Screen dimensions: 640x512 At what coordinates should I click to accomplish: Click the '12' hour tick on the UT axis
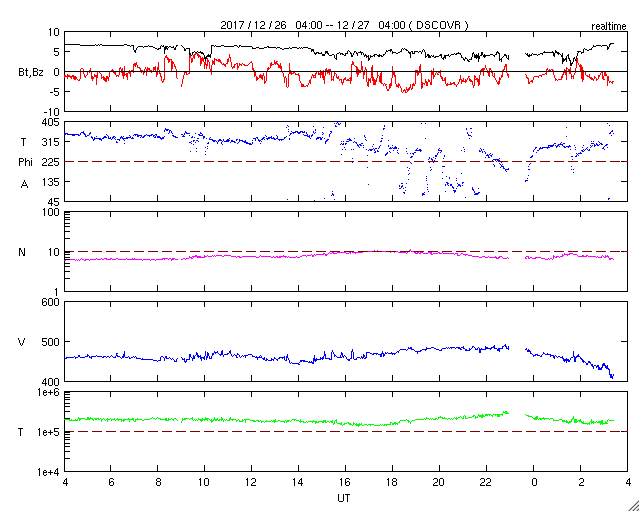(x=251, y=482)
